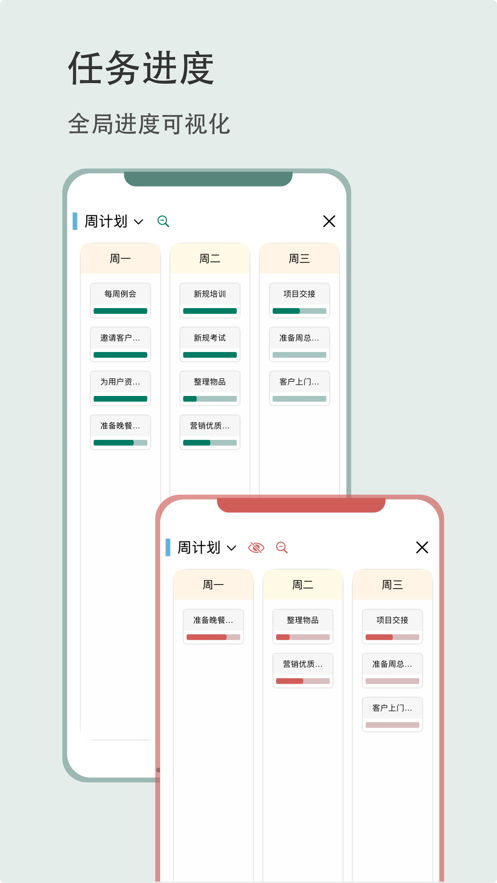Expand the red phone 周计划 dropdown chevron
The width and height of the screenshot is (497, 883).
click(x=231, y=548)
